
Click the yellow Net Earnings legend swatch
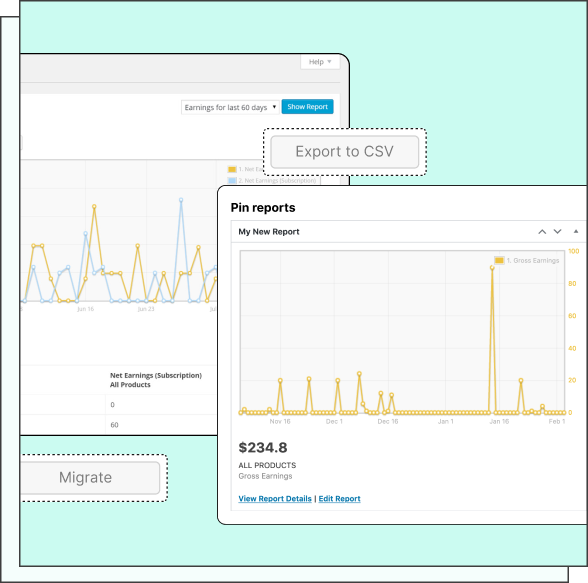(x=232, y=169)
